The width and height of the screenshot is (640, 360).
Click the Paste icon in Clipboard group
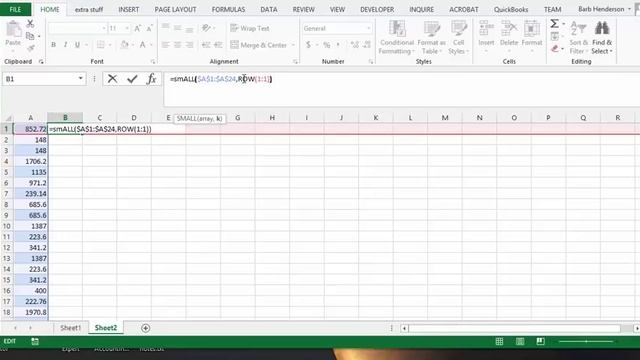[13, 29]
